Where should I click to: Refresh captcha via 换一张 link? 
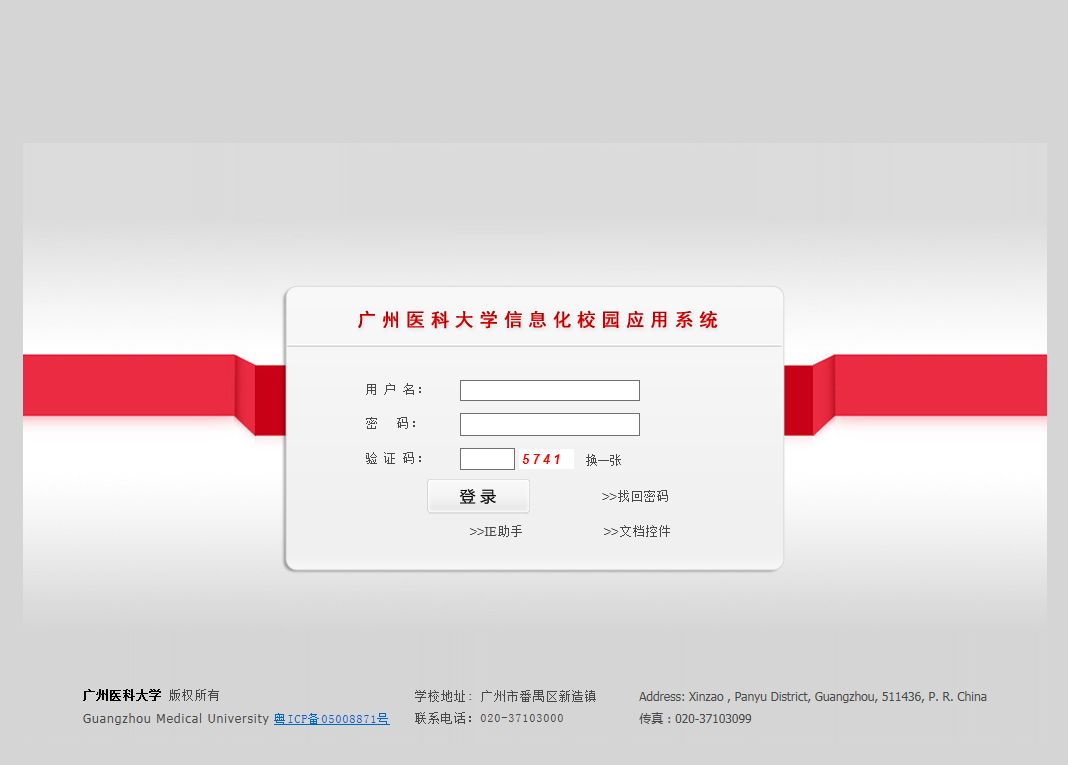click(603, 460)
